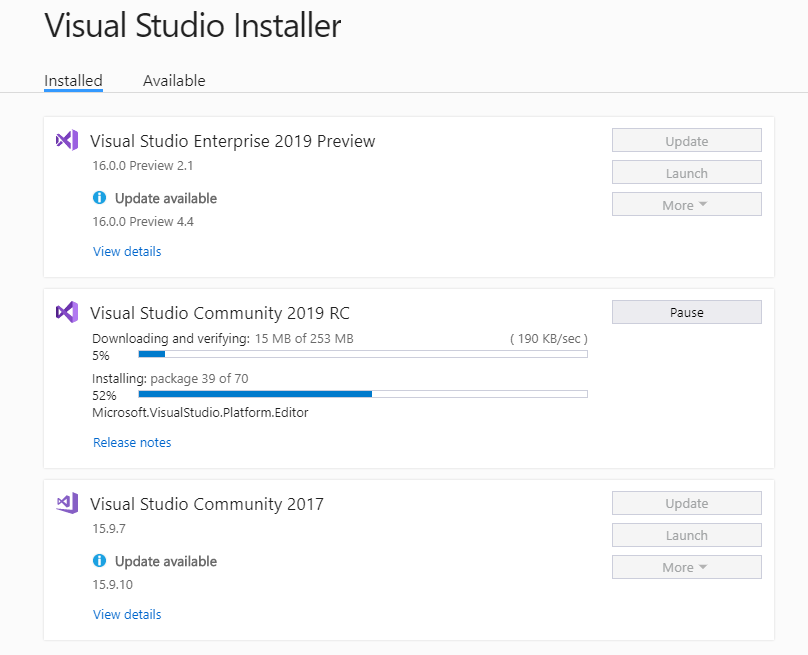Click the downloading and verifying progress bar
This screenshot has width=808, height=655.
[363, 354]
